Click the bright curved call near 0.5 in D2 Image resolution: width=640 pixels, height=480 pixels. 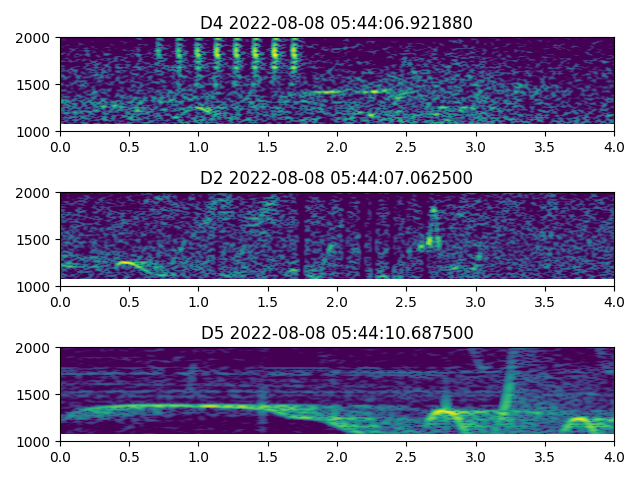click(x=127, y=264)
